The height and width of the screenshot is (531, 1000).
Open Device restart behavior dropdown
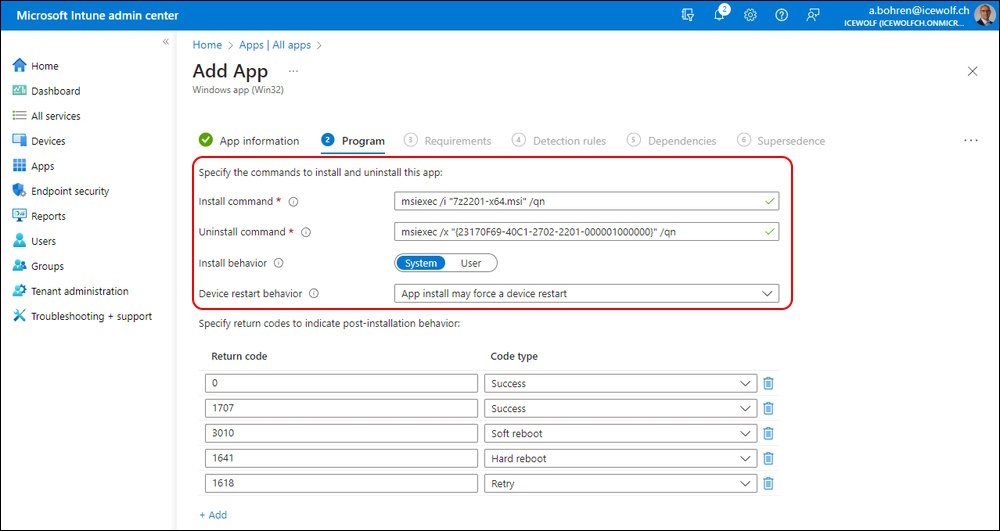[x=586, y=294]
